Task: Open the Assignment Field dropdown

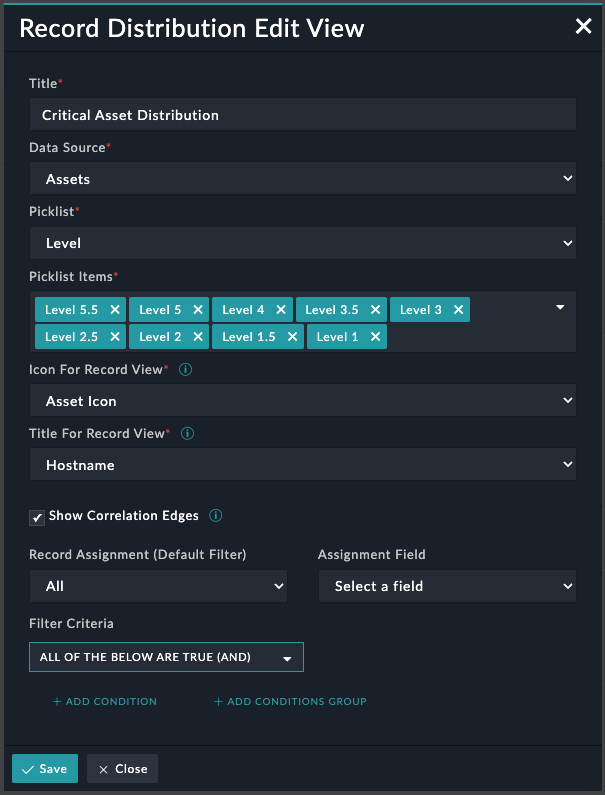Action: point(447,586)
